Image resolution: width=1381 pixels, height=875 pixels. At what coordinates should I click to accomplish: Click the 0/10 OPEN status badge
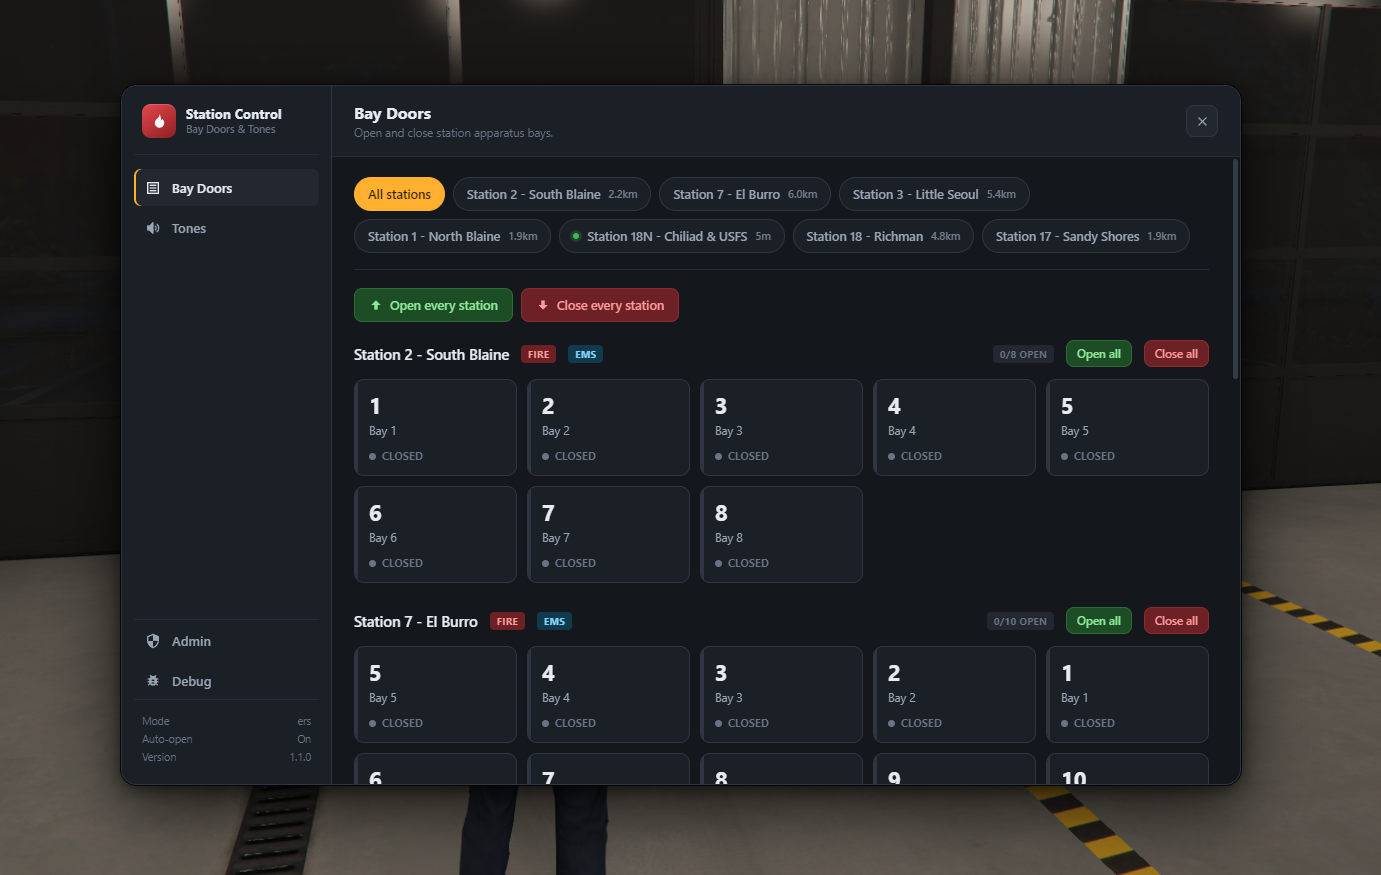click(x=1020, y=621)
